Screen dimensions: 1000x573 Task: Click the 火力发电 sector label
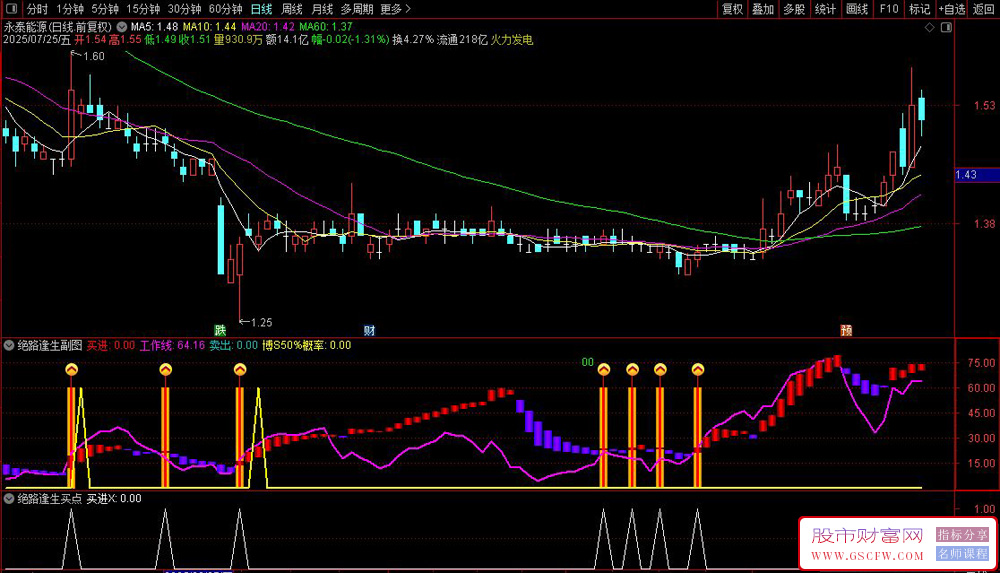tap(511, 40)
